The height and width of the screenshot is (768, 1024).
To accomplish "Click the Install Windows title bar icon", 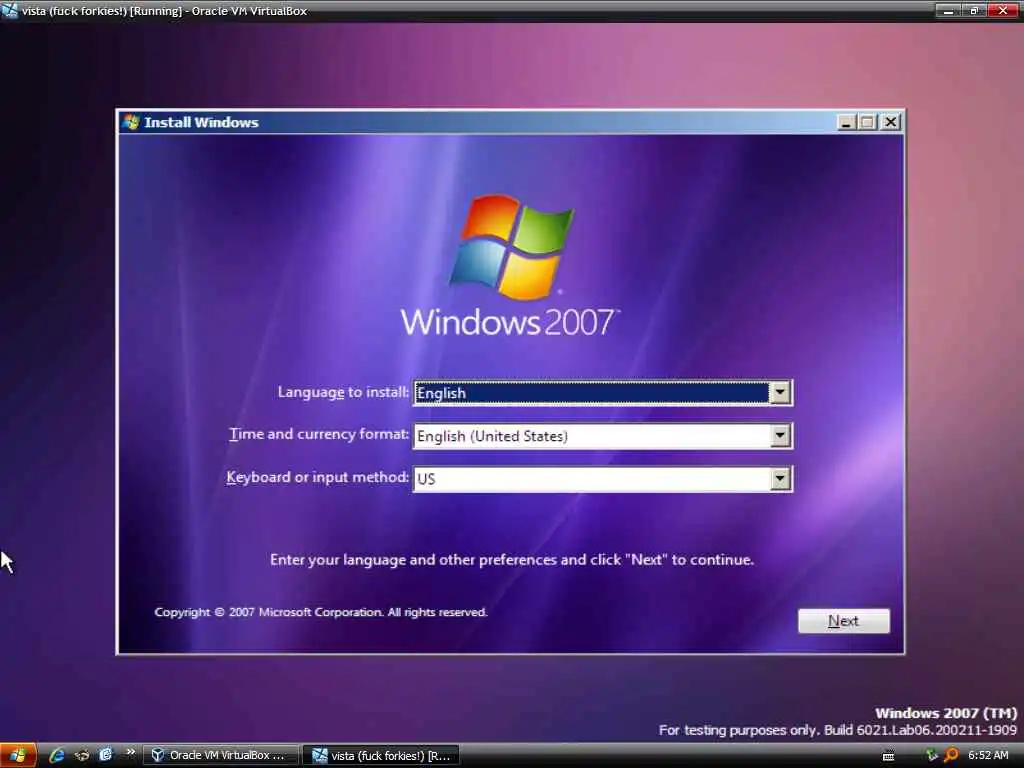I will (132, 122).
